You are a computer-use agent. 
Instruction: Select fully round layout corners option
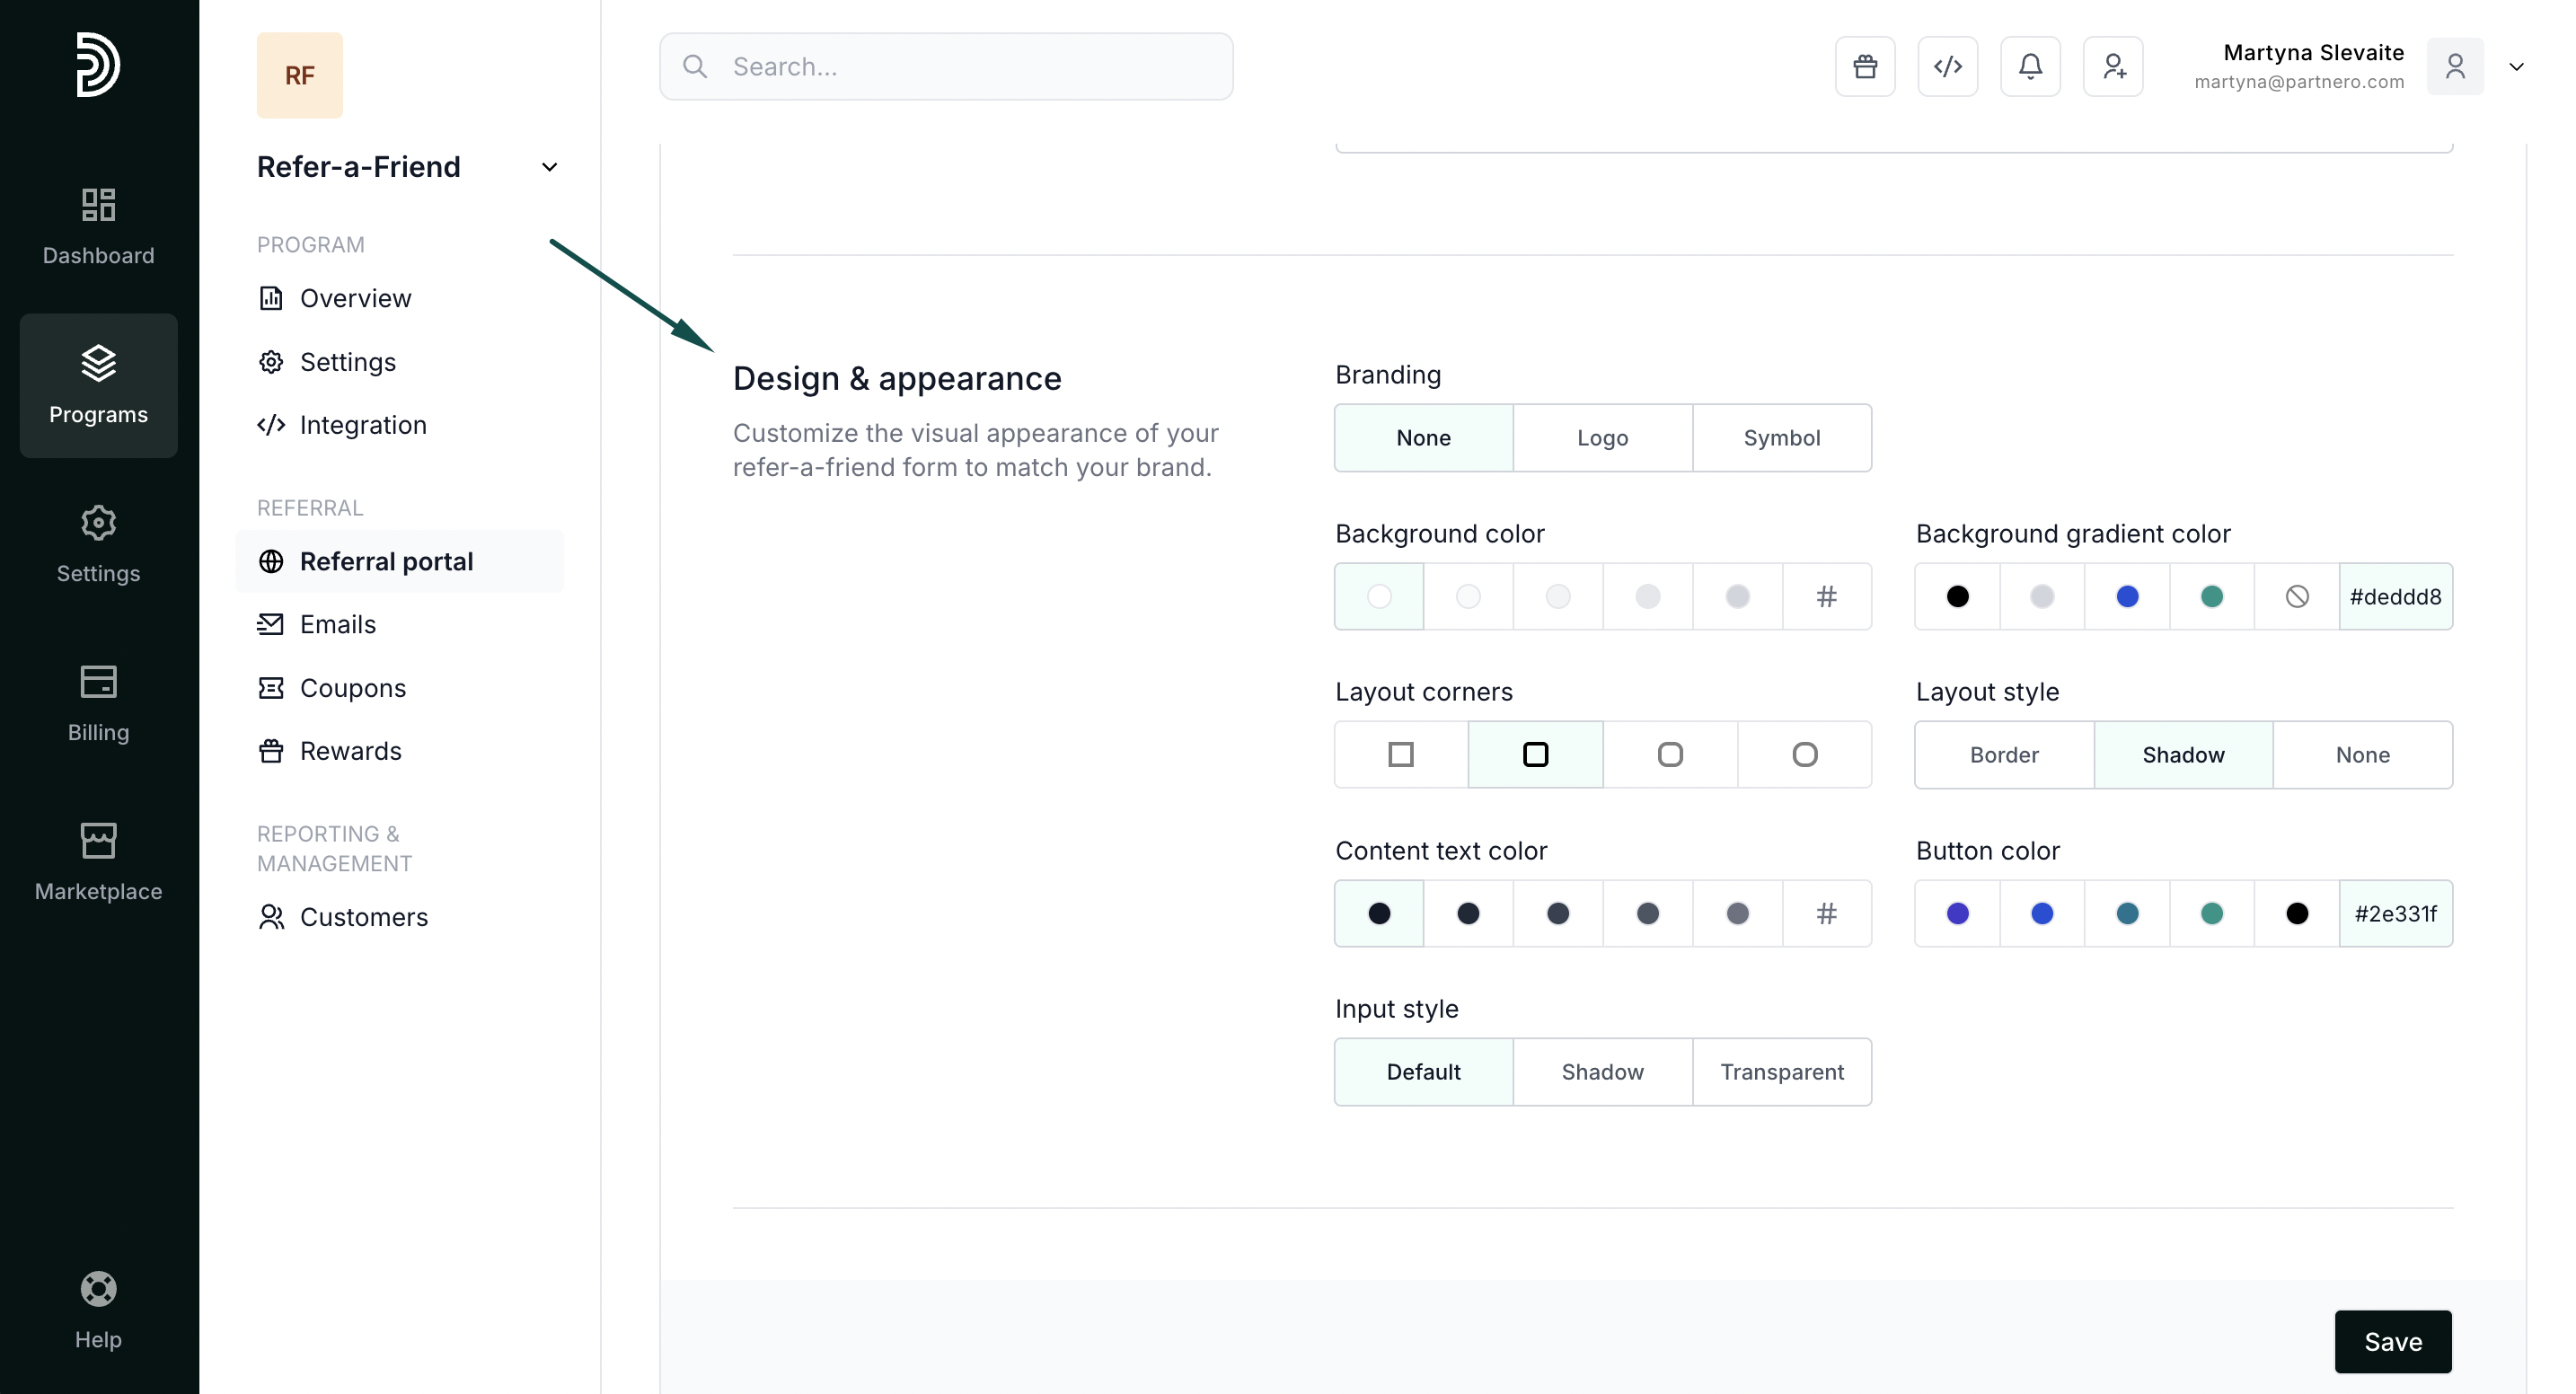[1804, 755]
